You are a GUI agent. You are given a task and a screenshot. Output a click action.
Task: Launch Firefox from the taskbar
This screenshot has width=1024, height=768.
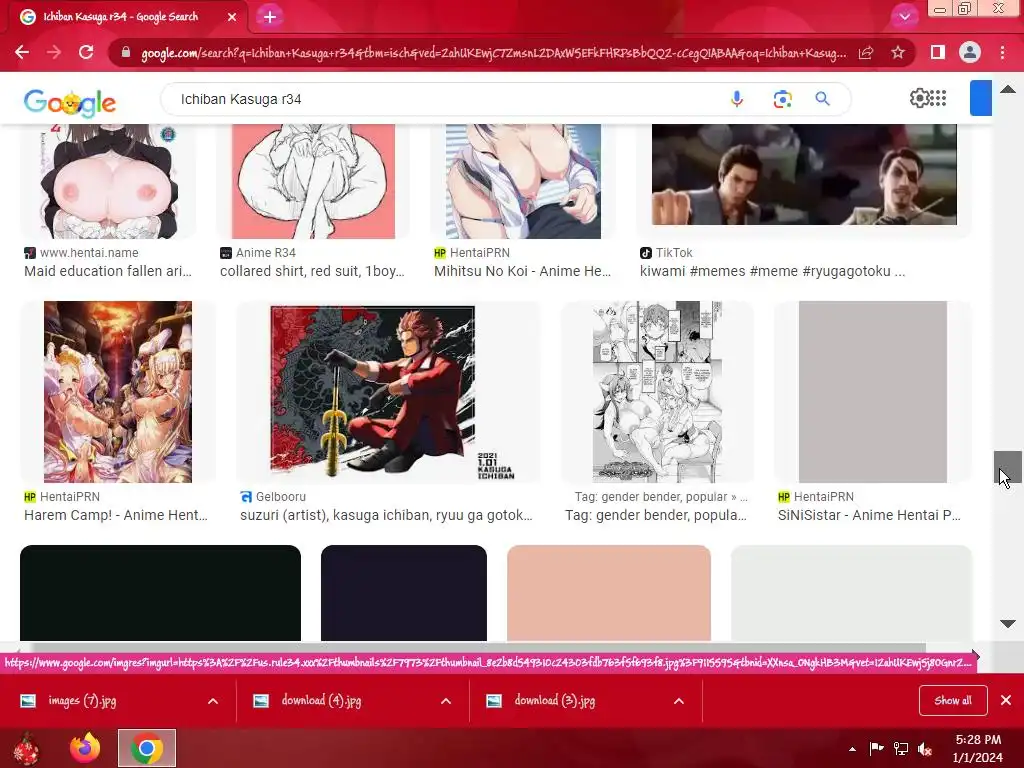pos(86,748)
